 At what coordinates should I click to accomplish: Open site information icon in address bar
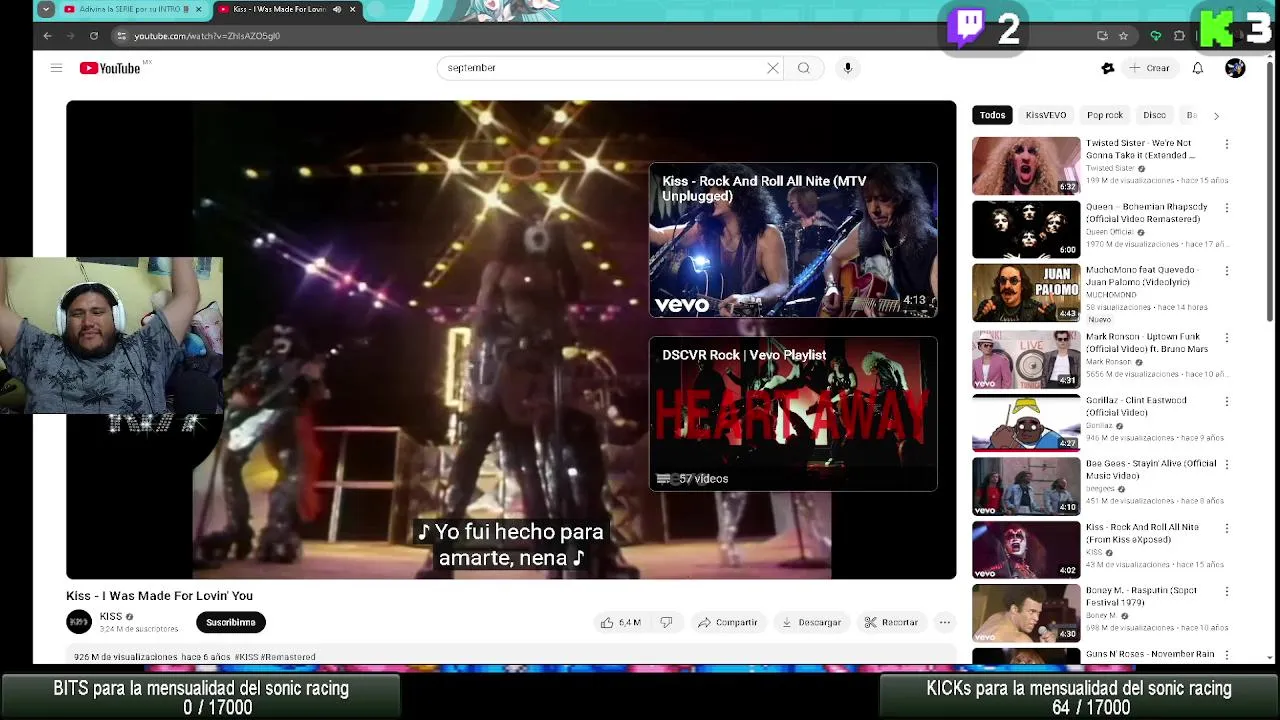(121, 36)
